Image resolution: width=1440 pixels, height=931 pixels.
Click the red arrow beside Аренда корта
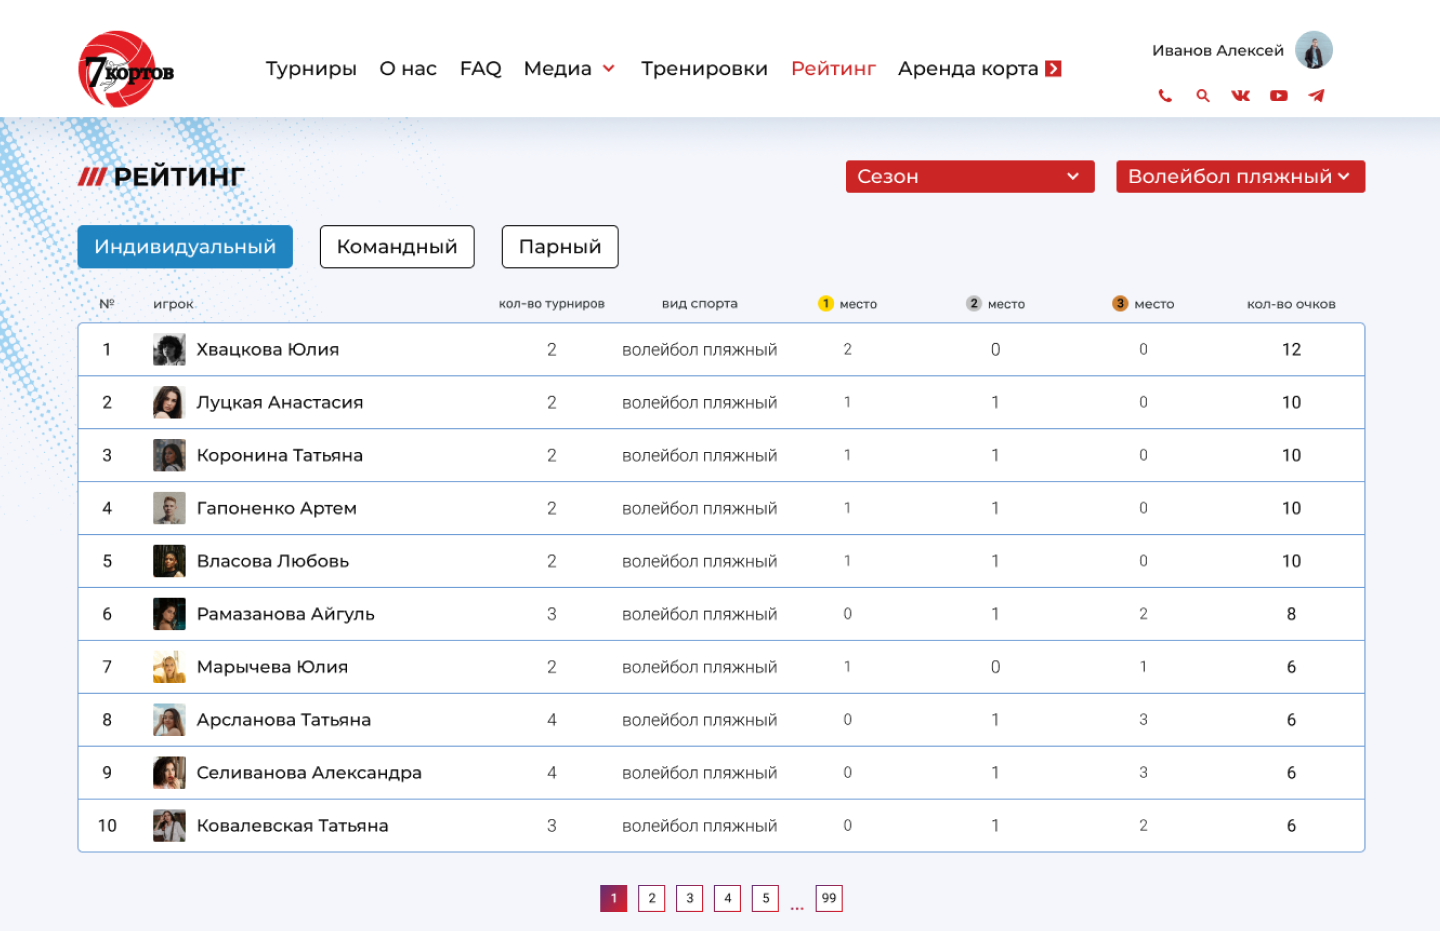1053,69
